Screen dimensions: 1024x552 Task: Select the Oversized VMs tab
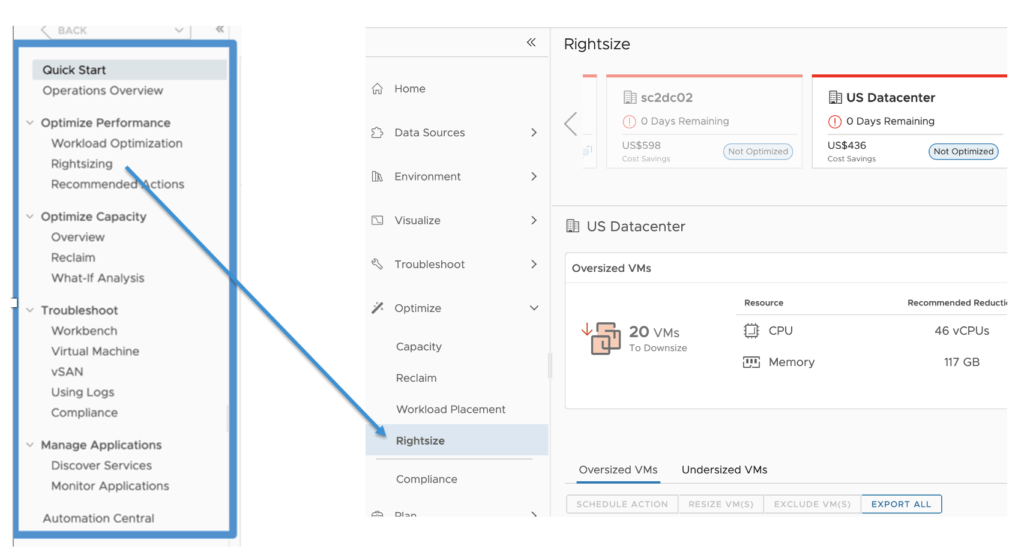point(618,470)
